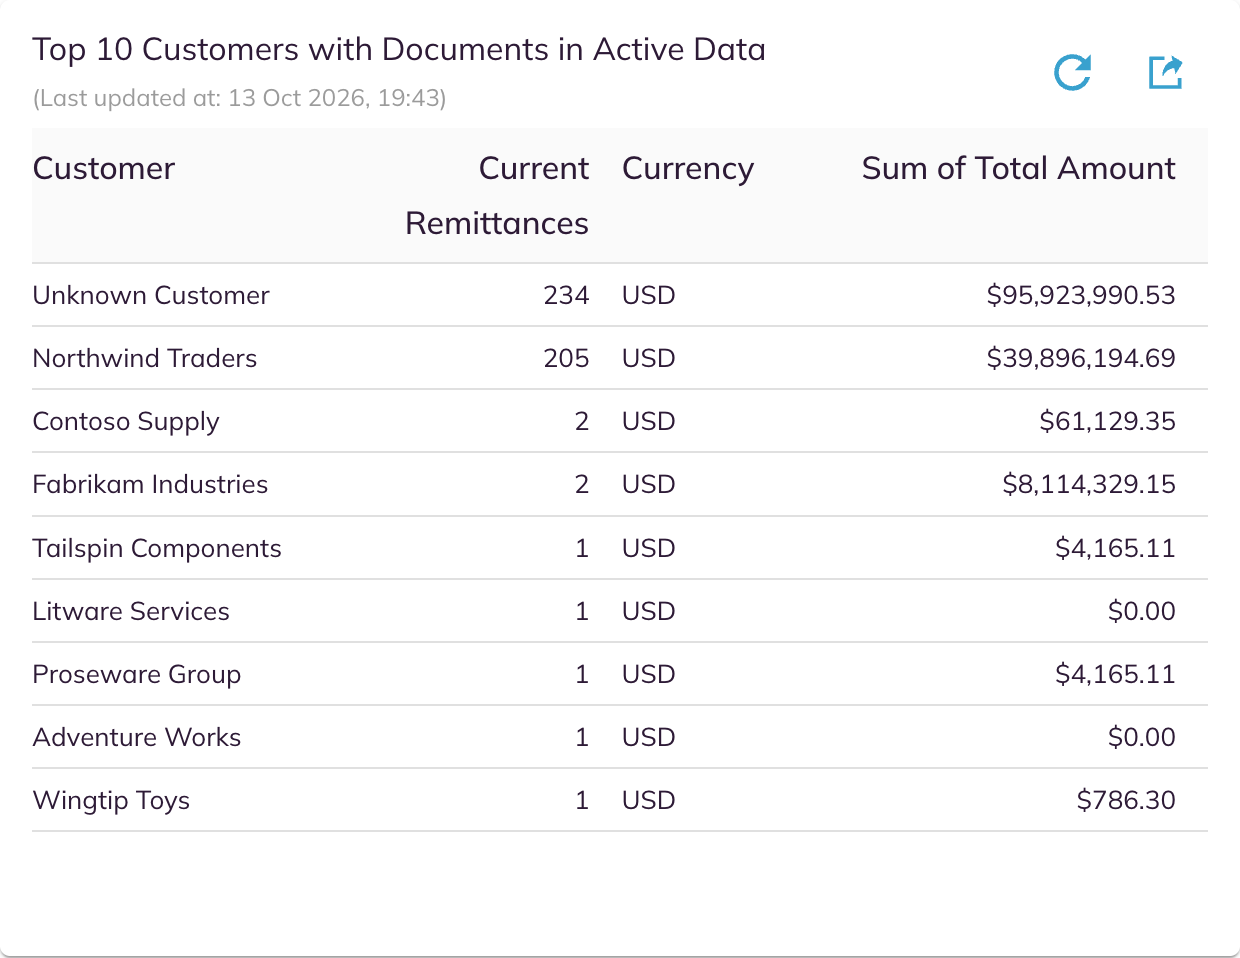
Task: Select the Contoso Supply cell
Action: [126, 421]
